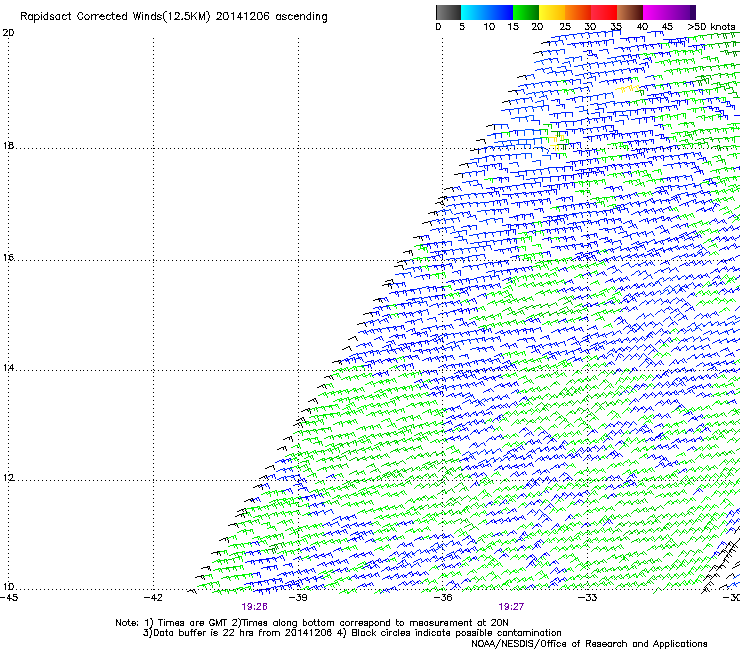This screenshot has width=740, height=650.
Task: Click the longitude label '-42'
Action: click(153, 598)
